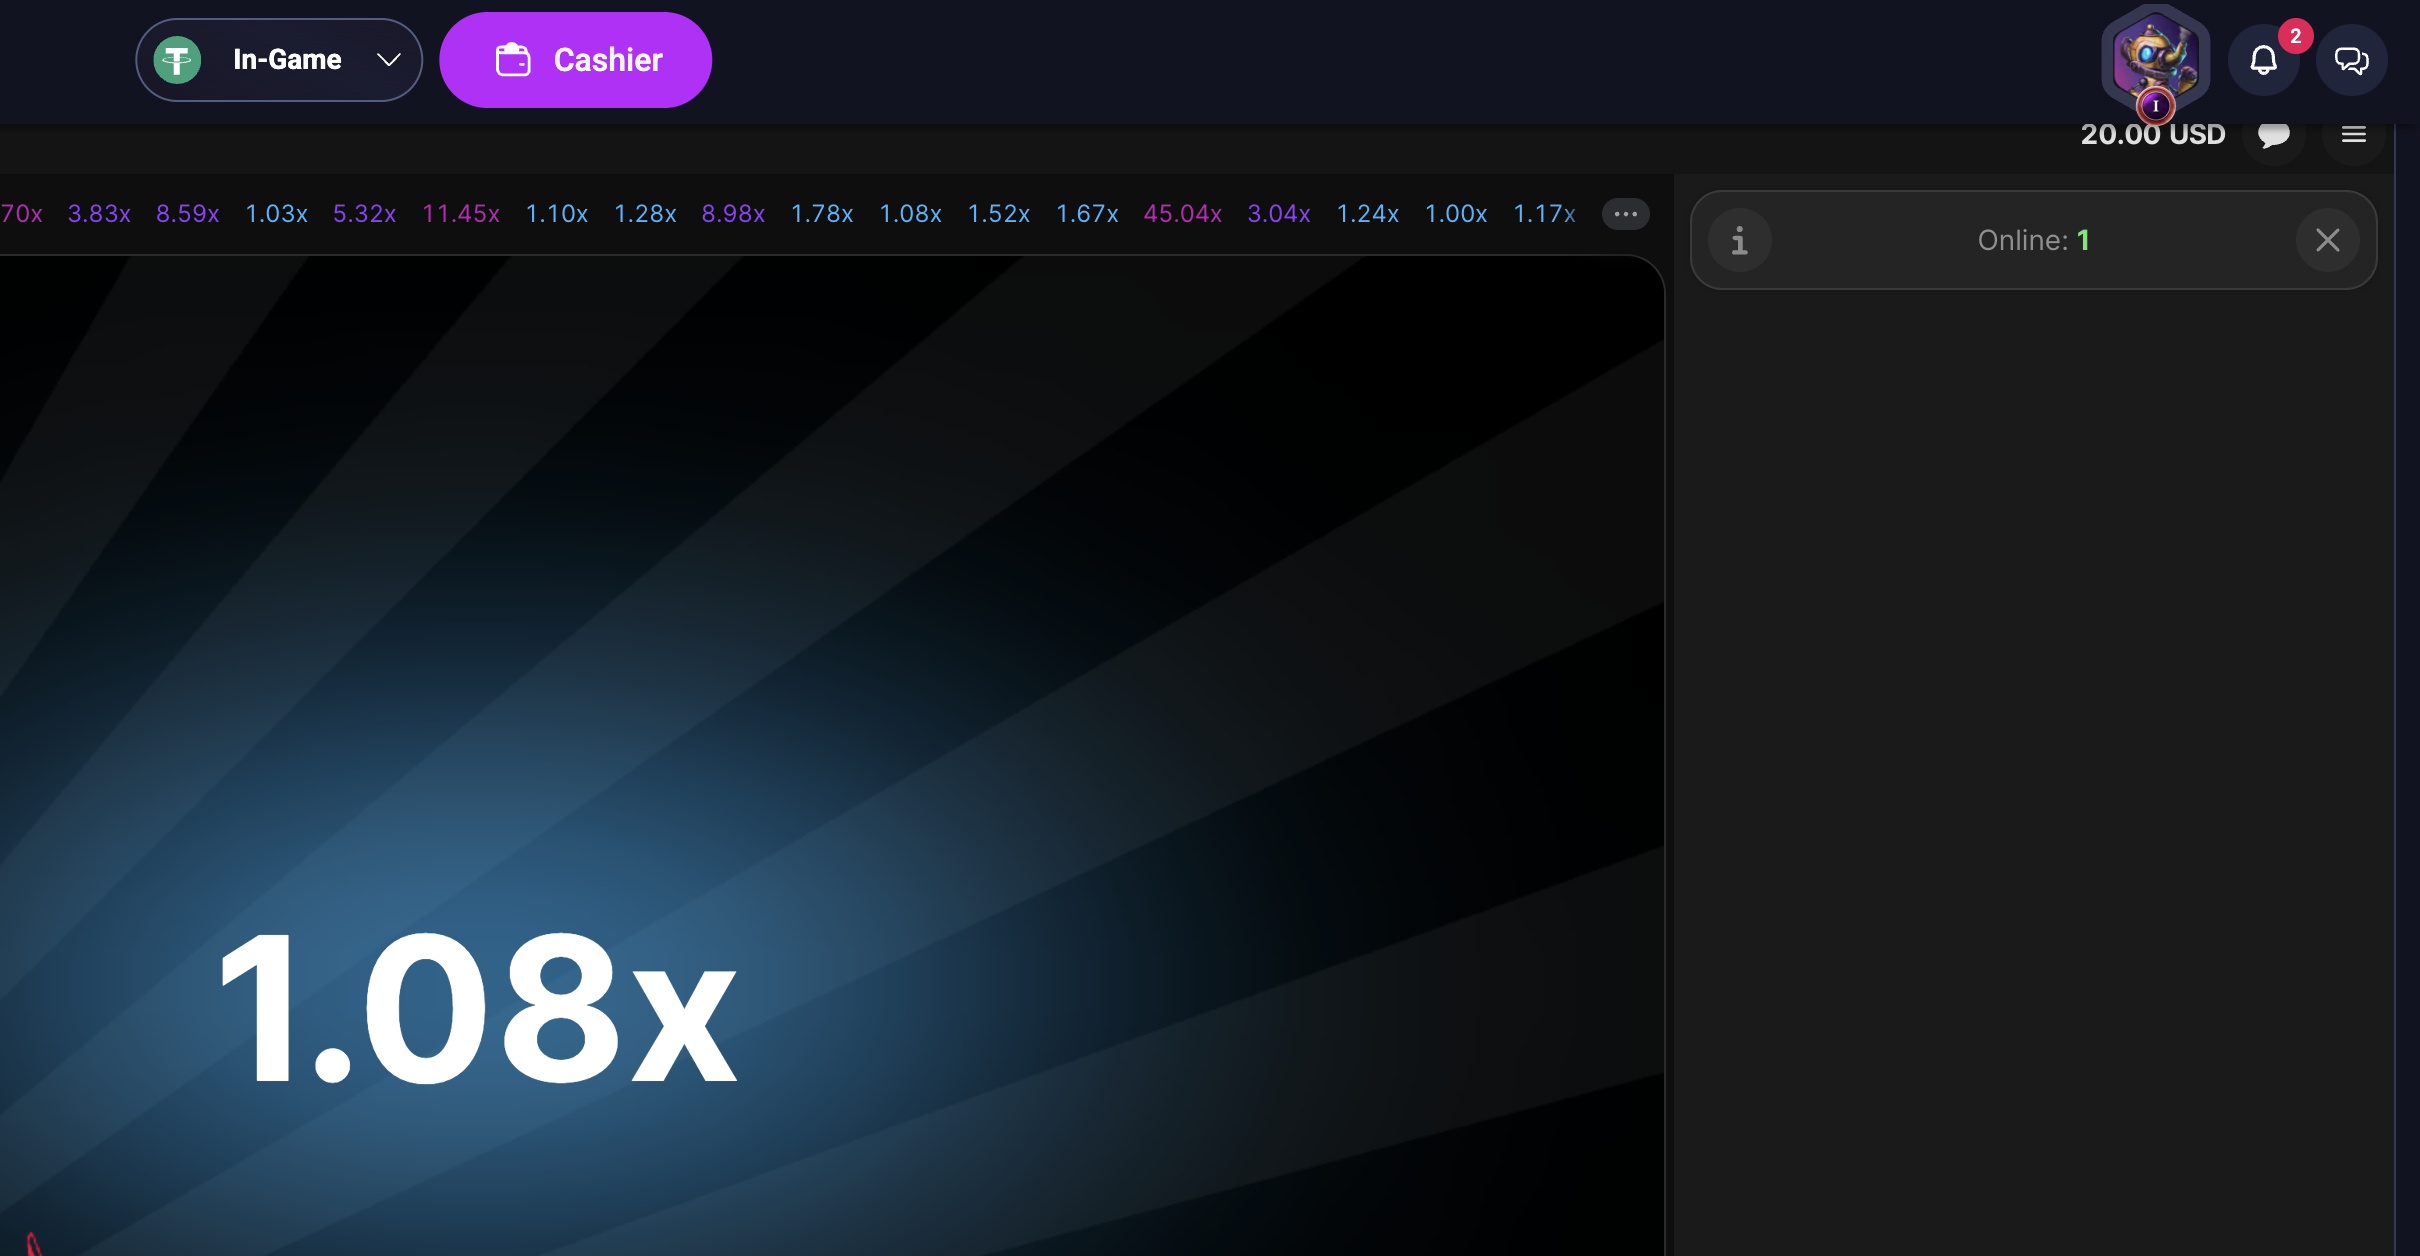
Task: Open the robot profile avatar
Action: pyautogui.click(x=2156, y=60)
